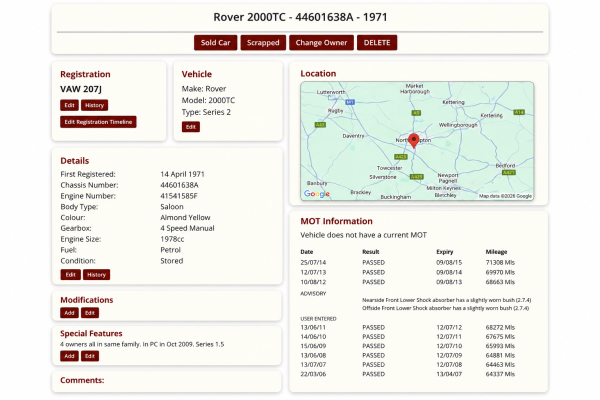The height and width of the screenshot is (400, 600).
Task: Click the Comments heading
Action: pos(82,380)
